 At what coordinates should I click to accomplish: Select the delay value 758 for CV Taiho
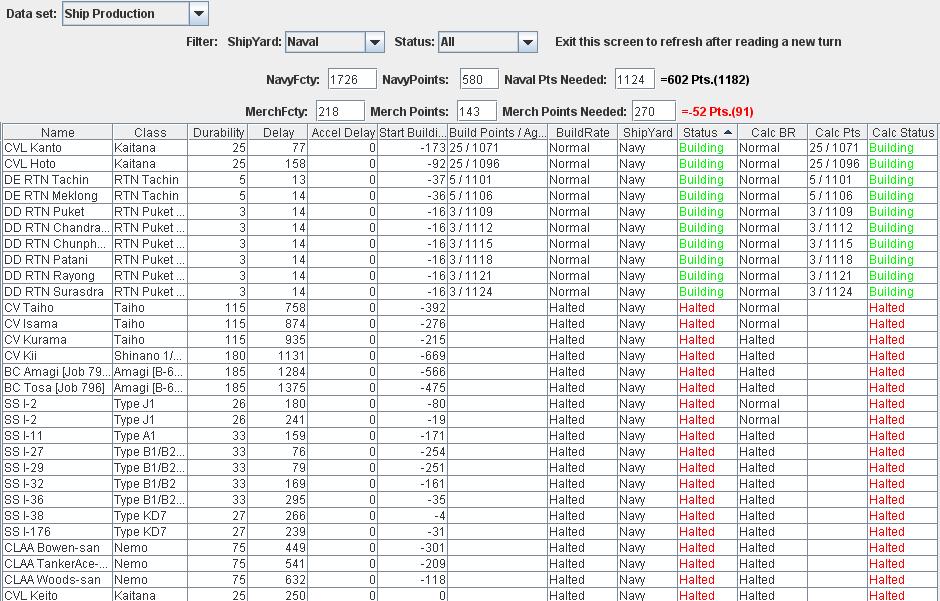(278, 308)
